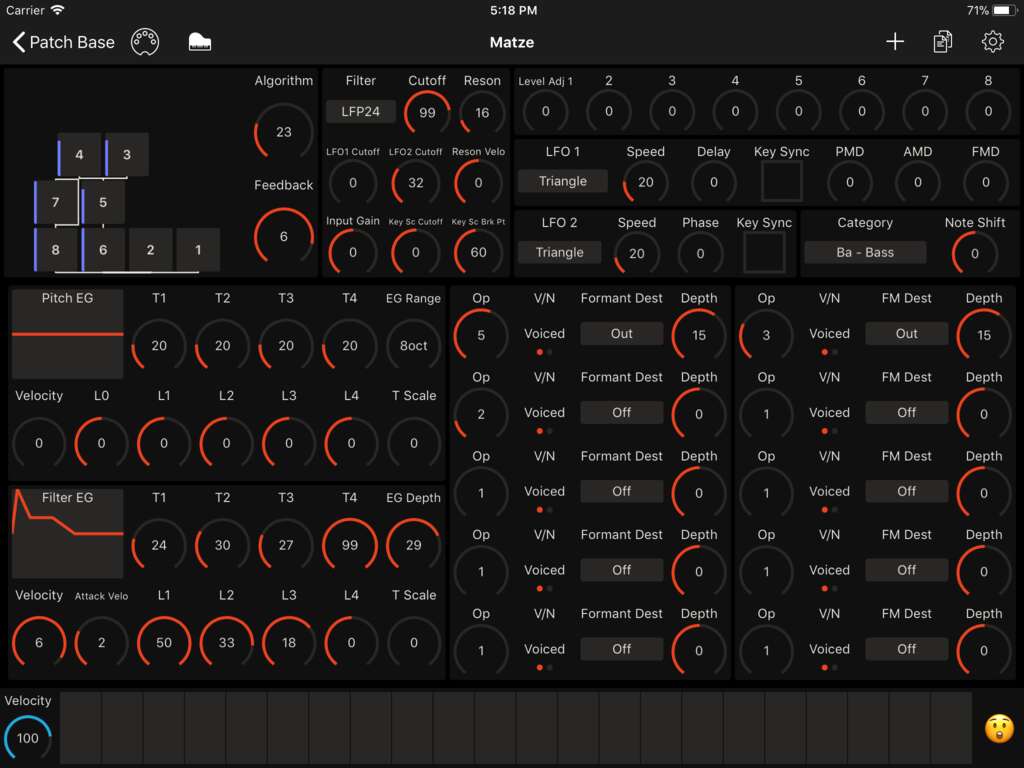
Task: Tap the battery icon in the status bar
Action: (1003, 10)
